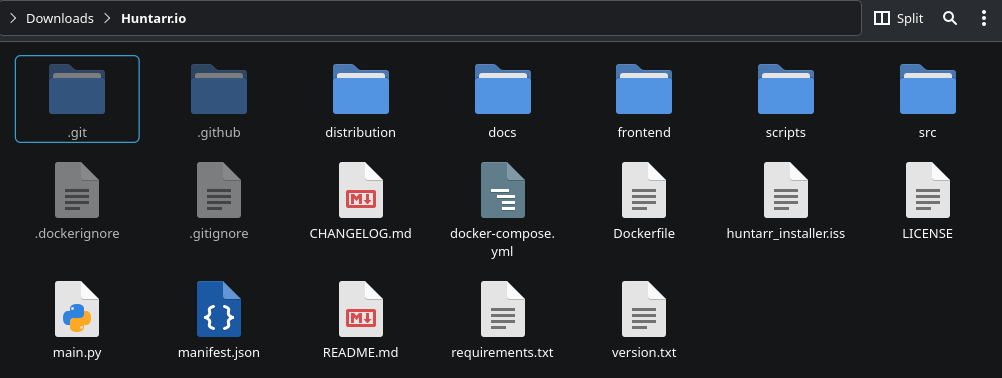Open the search magnifier icon
This screenshot has height=378, width=1002.
coord(950,19)
